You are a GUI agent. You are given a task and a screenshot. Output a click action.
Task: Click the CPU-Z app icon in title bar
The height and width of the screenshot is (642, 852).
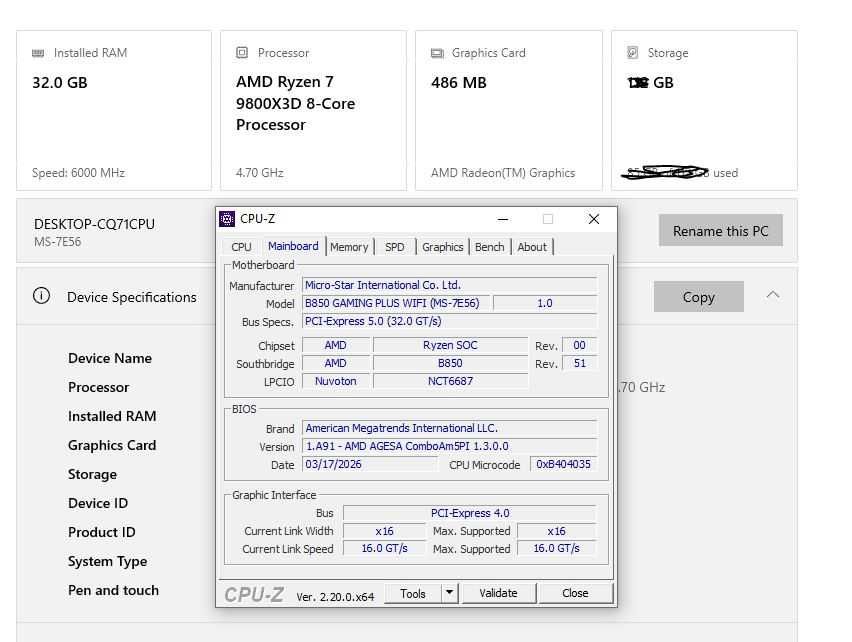pyautogui.click(x=227, y=219)
